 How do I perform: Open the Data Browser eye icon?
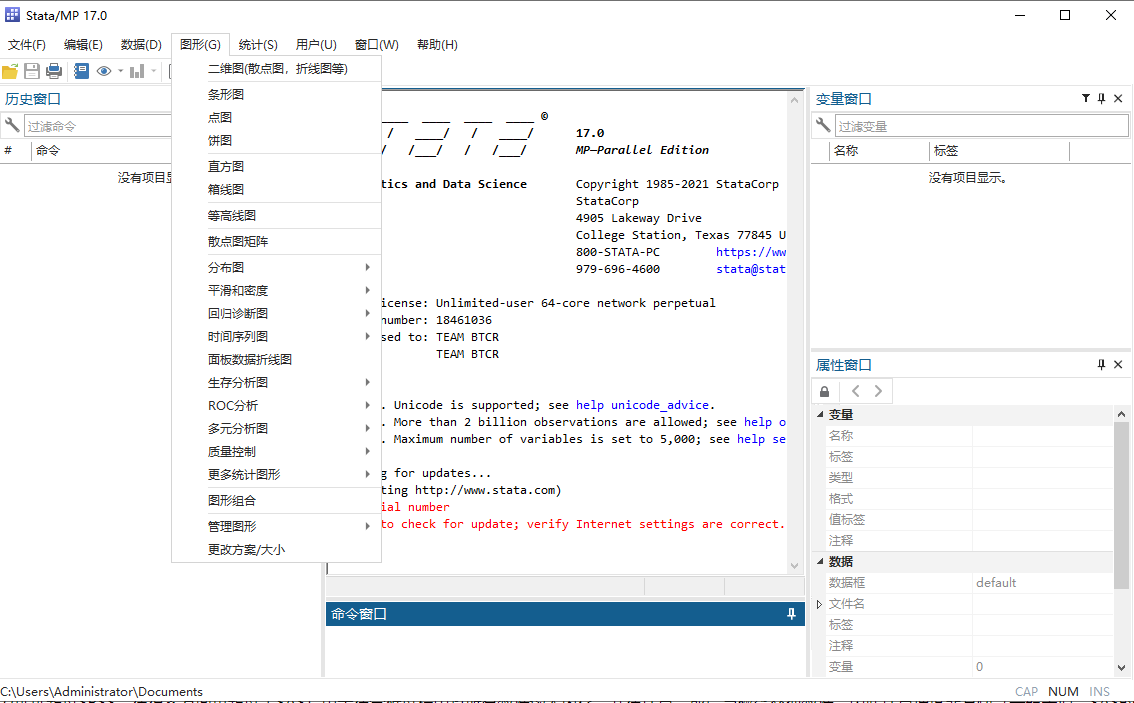(103, 71)
